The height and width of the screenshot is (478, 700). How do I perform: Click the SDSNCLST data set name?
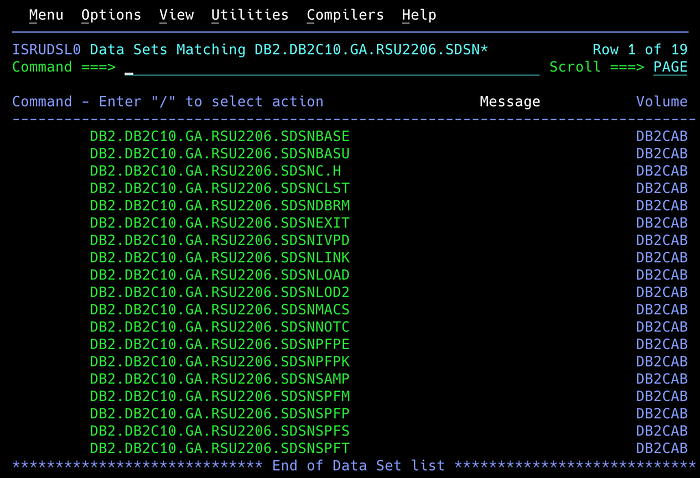click(220, 188)
